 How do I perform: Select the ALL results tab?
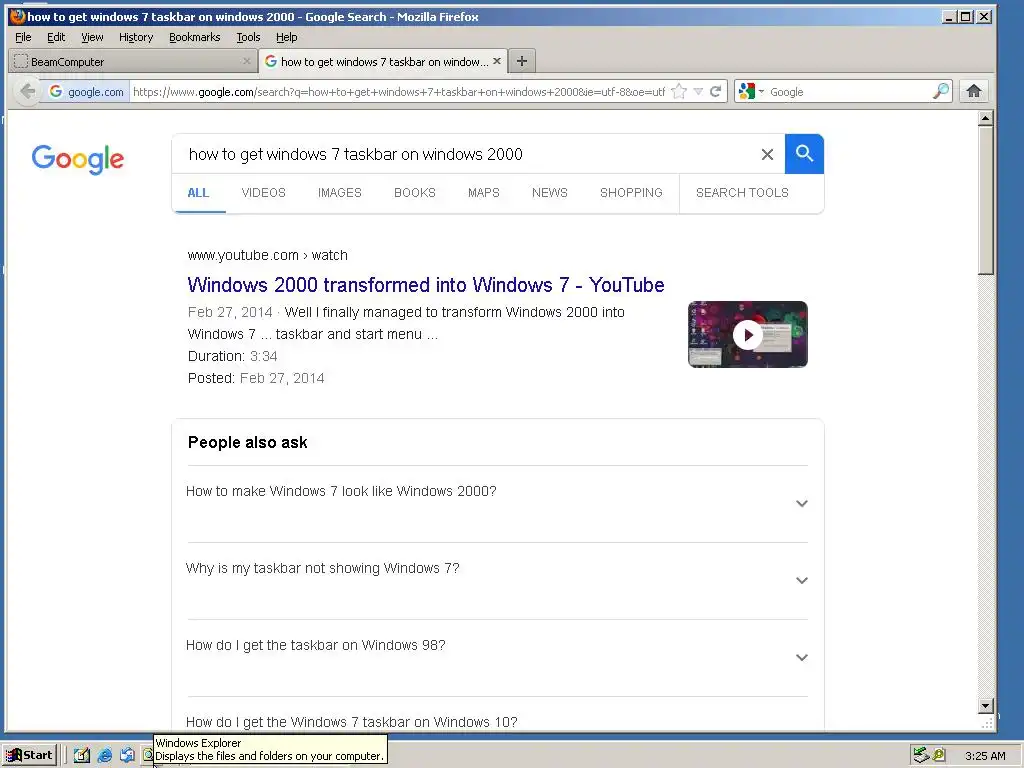pos(198,193)
